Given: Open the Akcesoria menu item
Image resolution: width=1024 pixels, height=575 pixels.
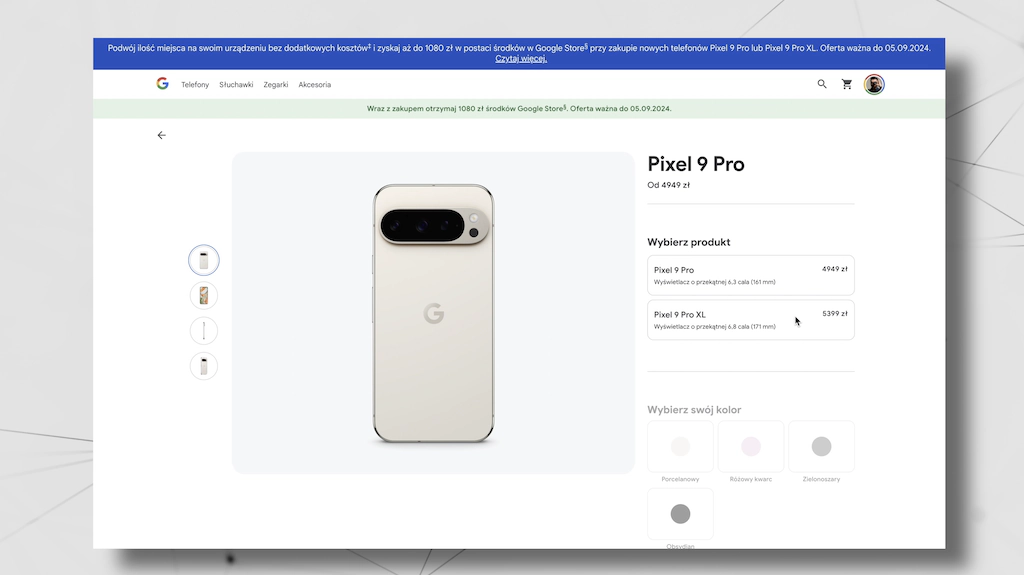Looking at the screenshot, I should (315, 84).
